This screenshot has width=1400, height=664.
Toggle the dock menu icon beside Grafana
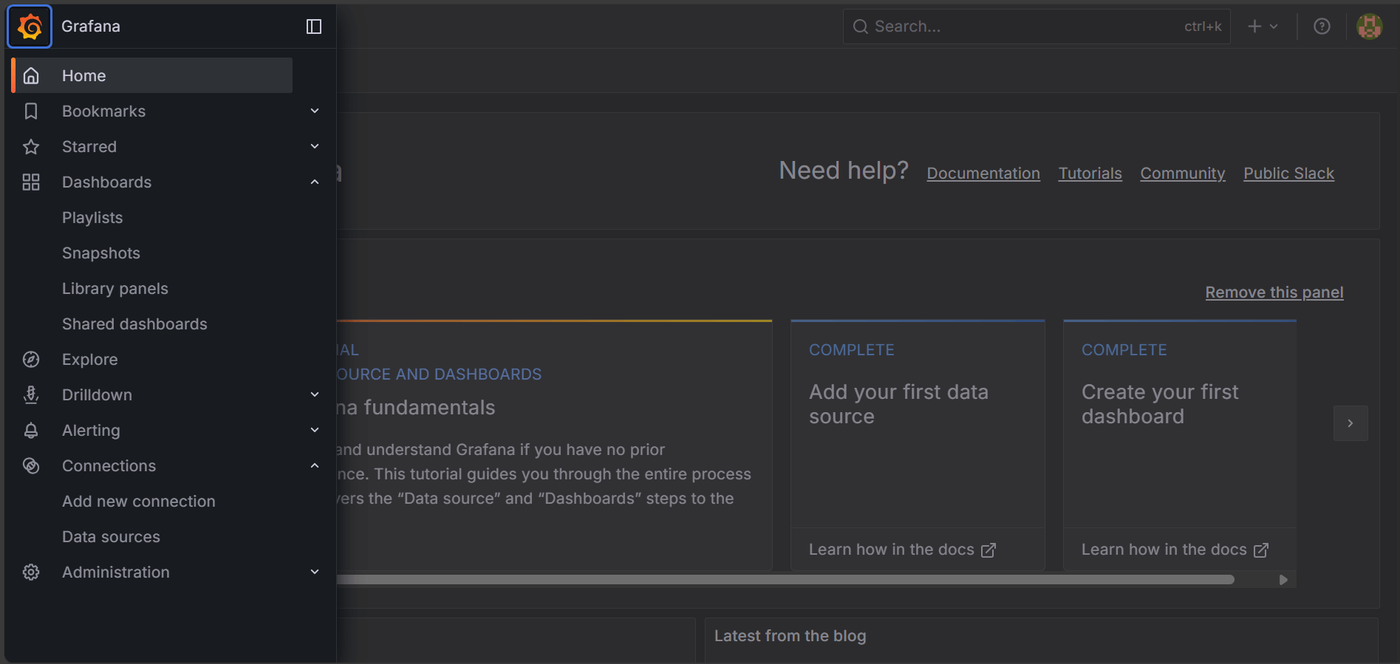[x=314, y=27]
